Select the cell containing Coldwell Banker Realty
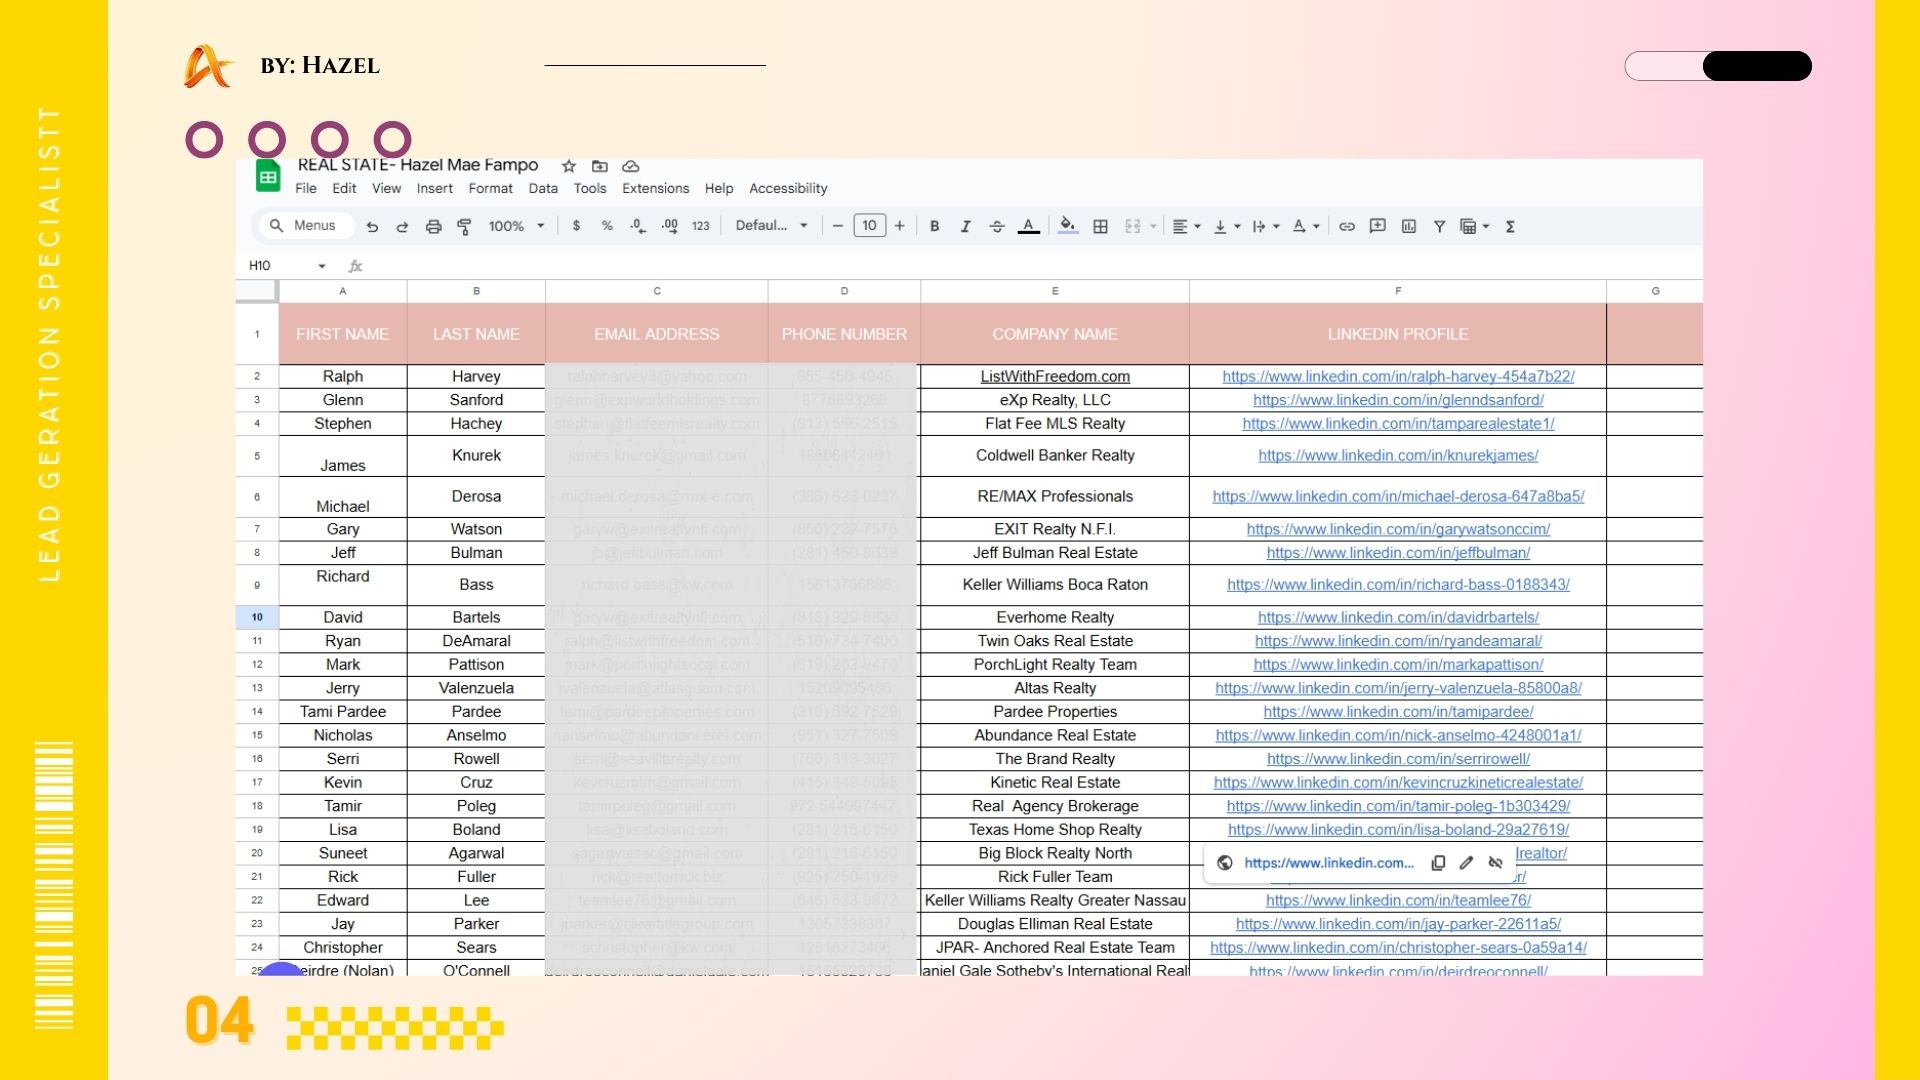This screenshot has height=1080, width=1920. pyautogui.click(x=1055, y=456)
